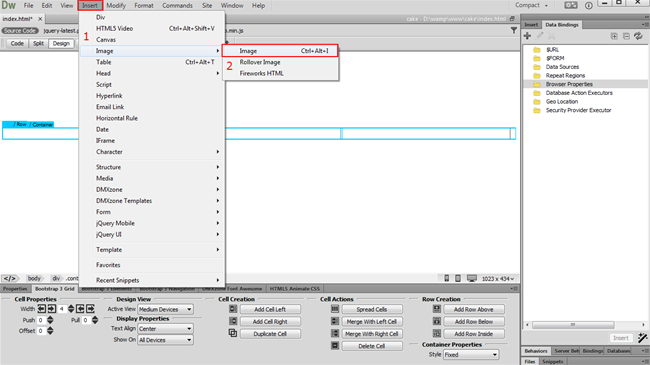Screen dimensions: 650x365
Task: Click the Duplicate Cell icon
Action: [233, 333]
